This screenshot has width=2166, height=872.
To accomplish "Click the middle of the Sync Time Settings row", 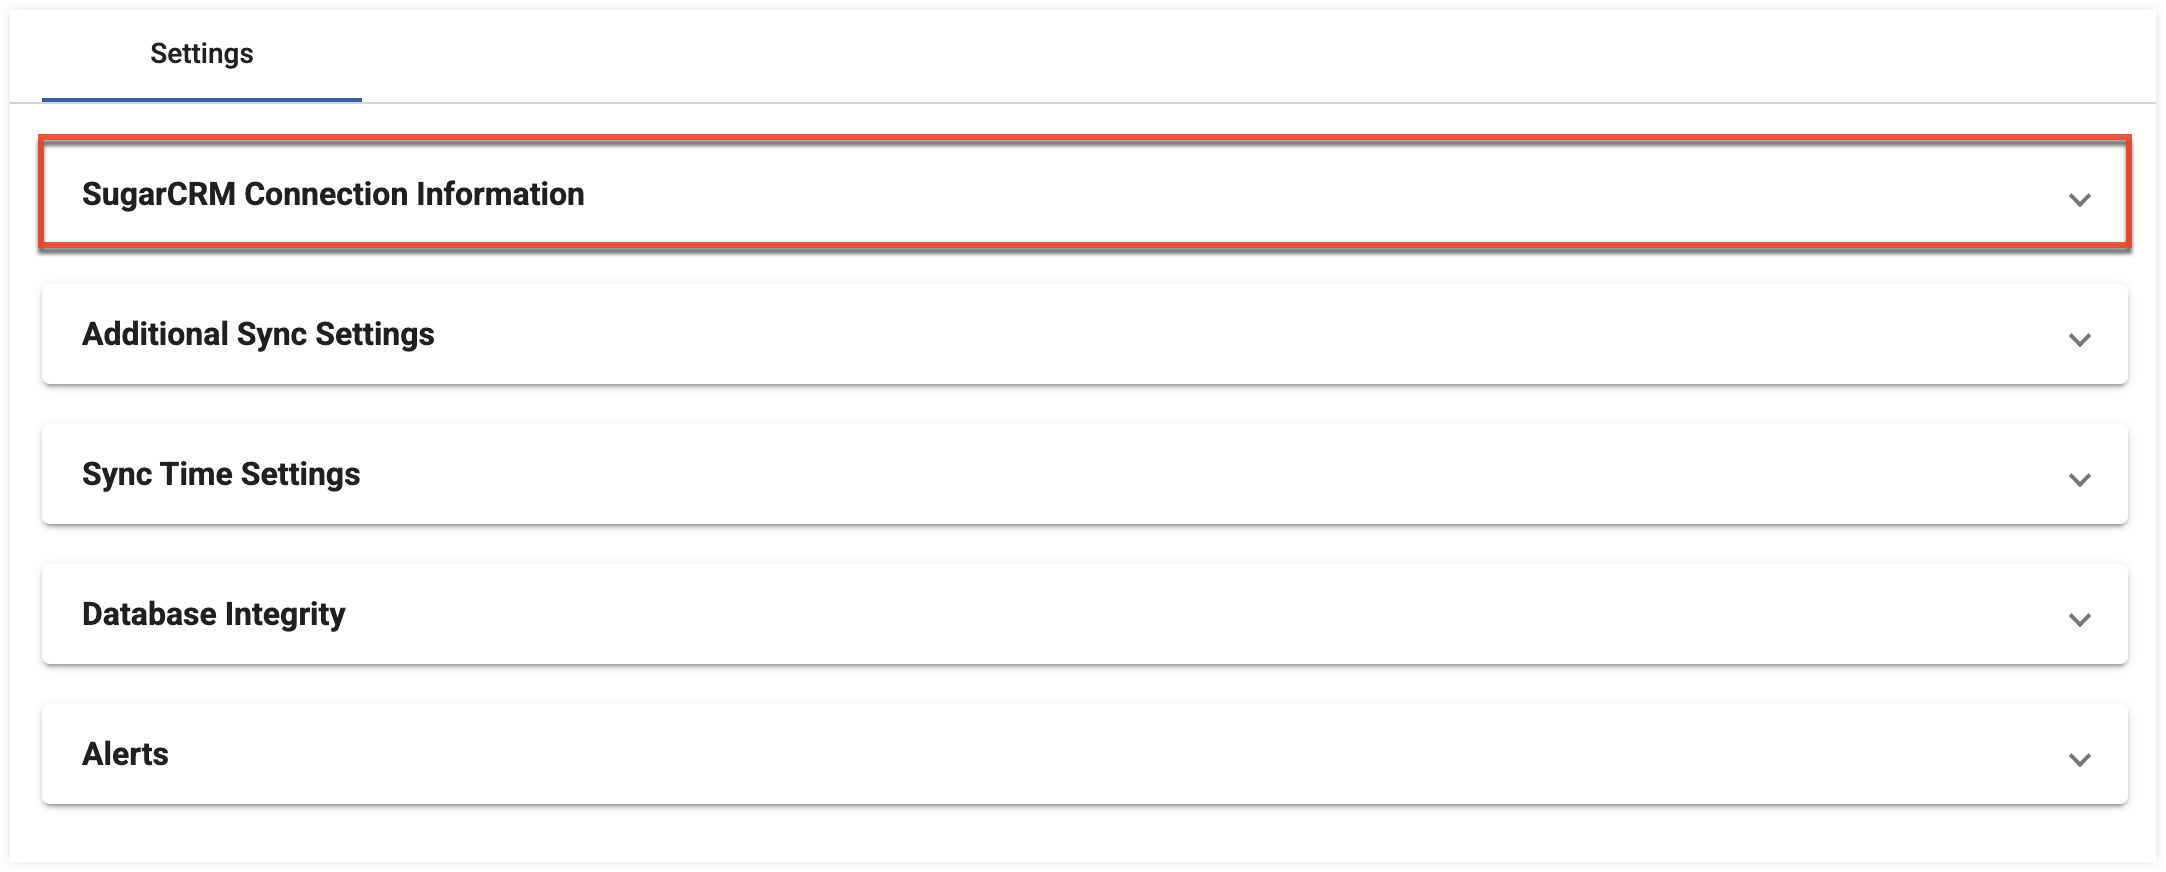I will pos(1084,474).
